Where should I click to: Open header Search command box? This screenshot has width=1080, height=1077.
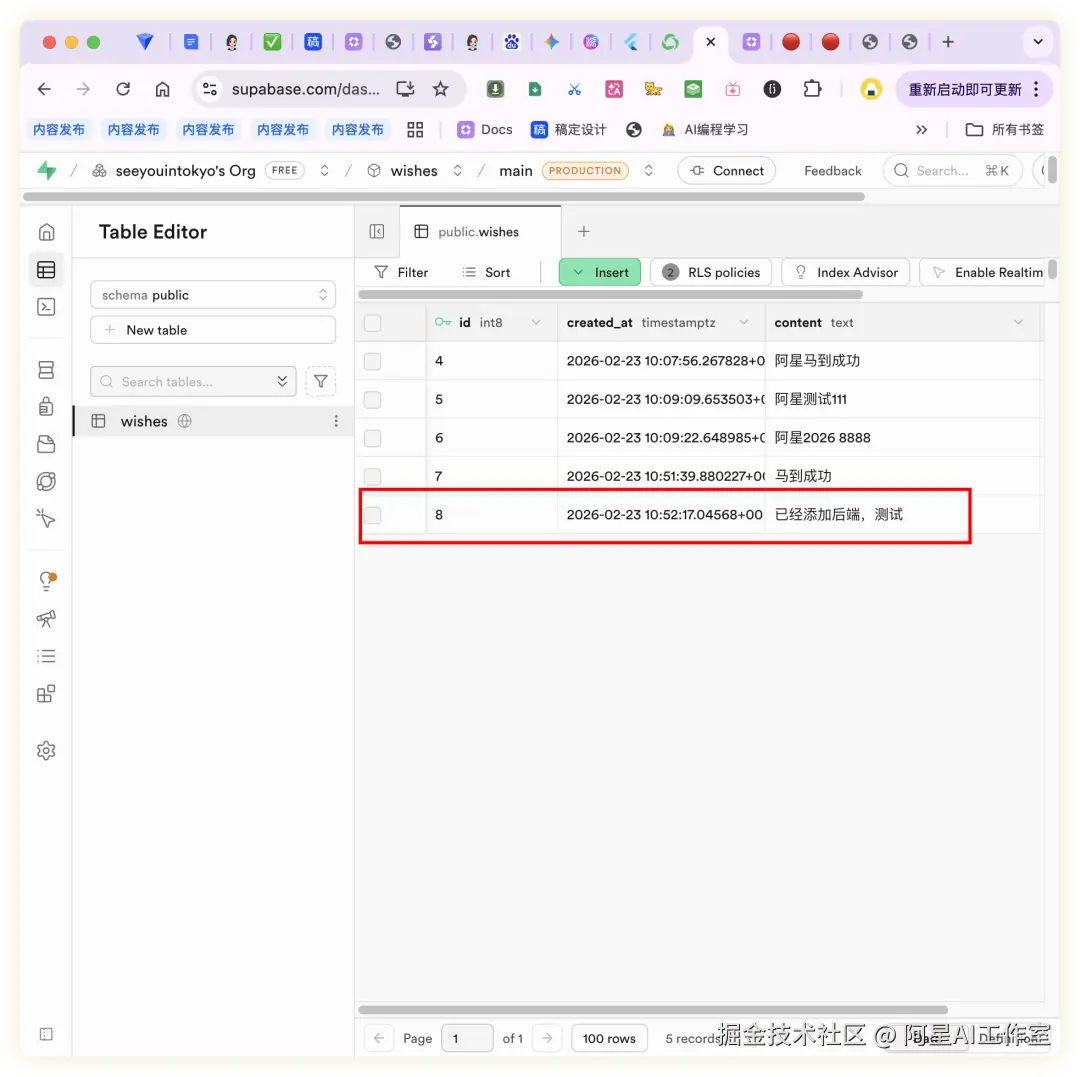coord(953,171)
